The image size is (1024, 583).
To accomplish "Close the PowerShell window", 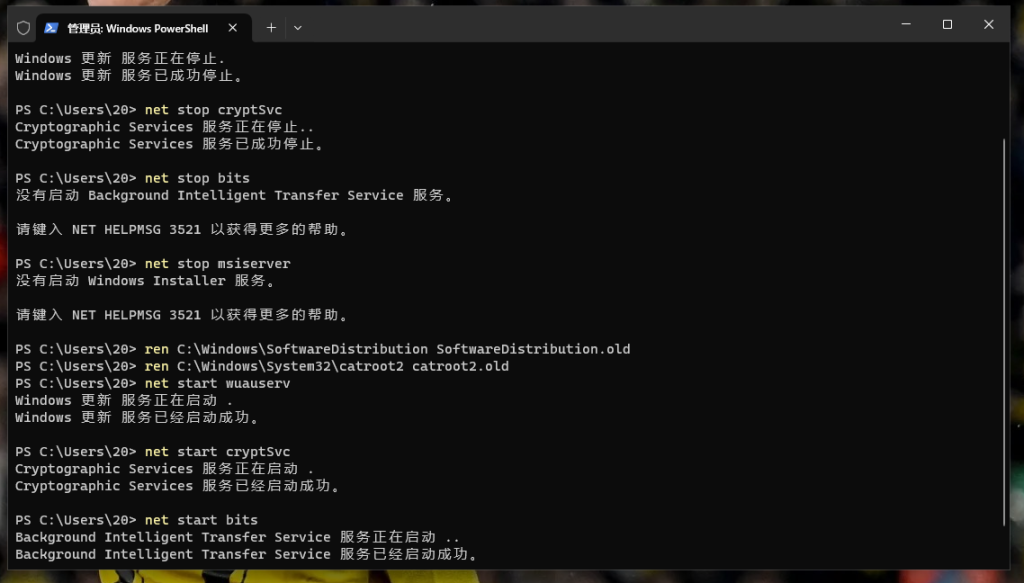I will [x=989, y=25].
